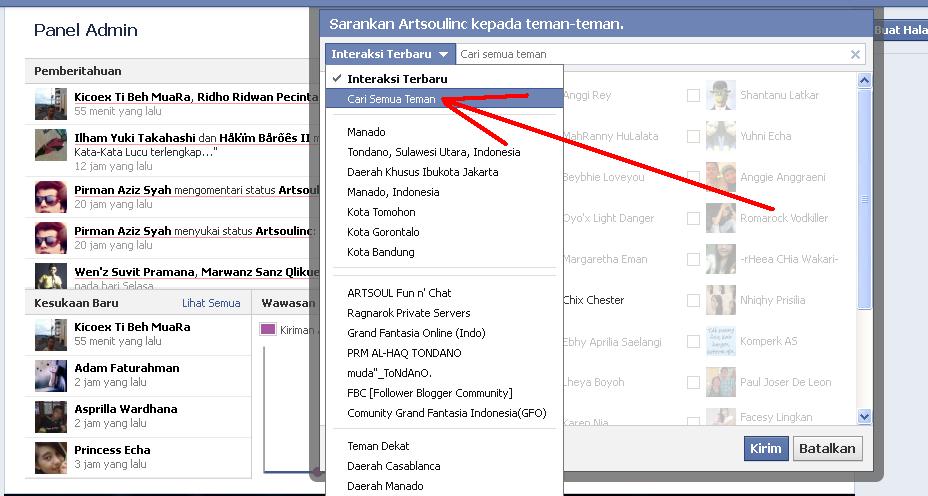The image size is (928, 496).
Task: Cancel the dialog with Batalkan button
Action: pyautogui.click(x=827, y=449)
